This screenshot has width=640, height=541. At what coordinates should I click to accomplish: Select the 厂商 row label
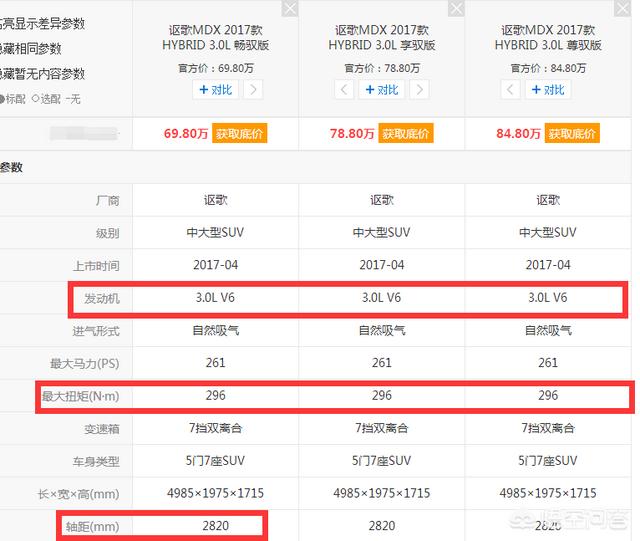coord(108,200)
